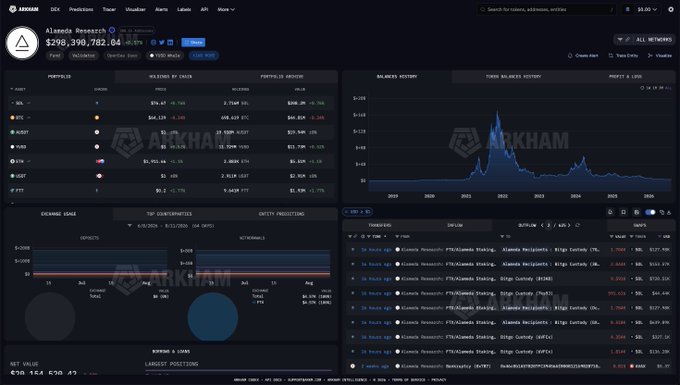Viewport: 680px width, 385px height.
Task: Click the copy icon above transfers
Action: pos(662,212)
